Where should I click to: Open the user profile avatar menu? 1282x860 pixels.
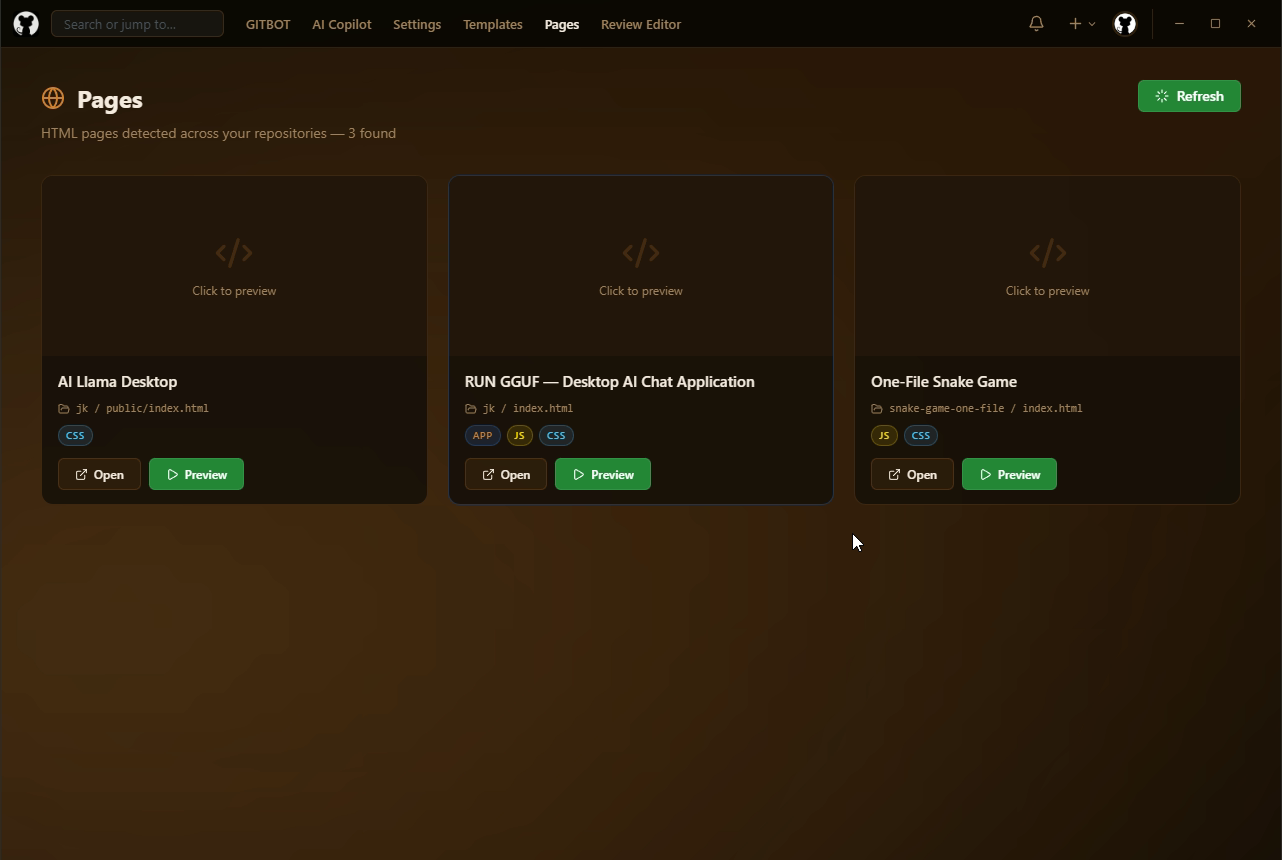tap(1125, 24)
